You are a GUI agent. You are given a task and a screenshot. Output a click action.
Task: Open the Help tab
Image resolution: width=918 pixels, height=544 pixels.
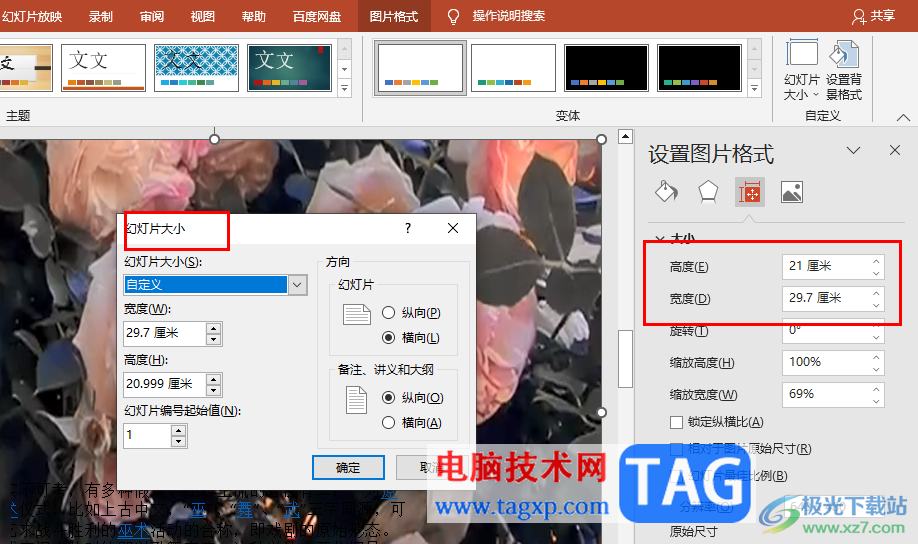point(254,16)
